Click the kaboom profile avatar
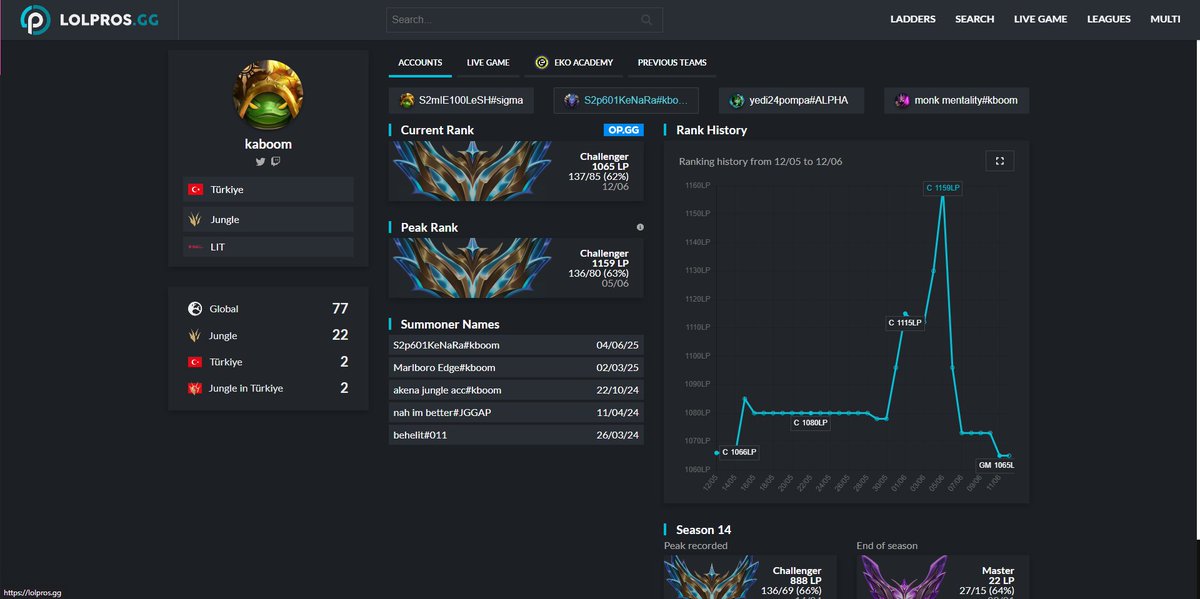Viewport: 1200px width, 599px height. click(268, 95)
